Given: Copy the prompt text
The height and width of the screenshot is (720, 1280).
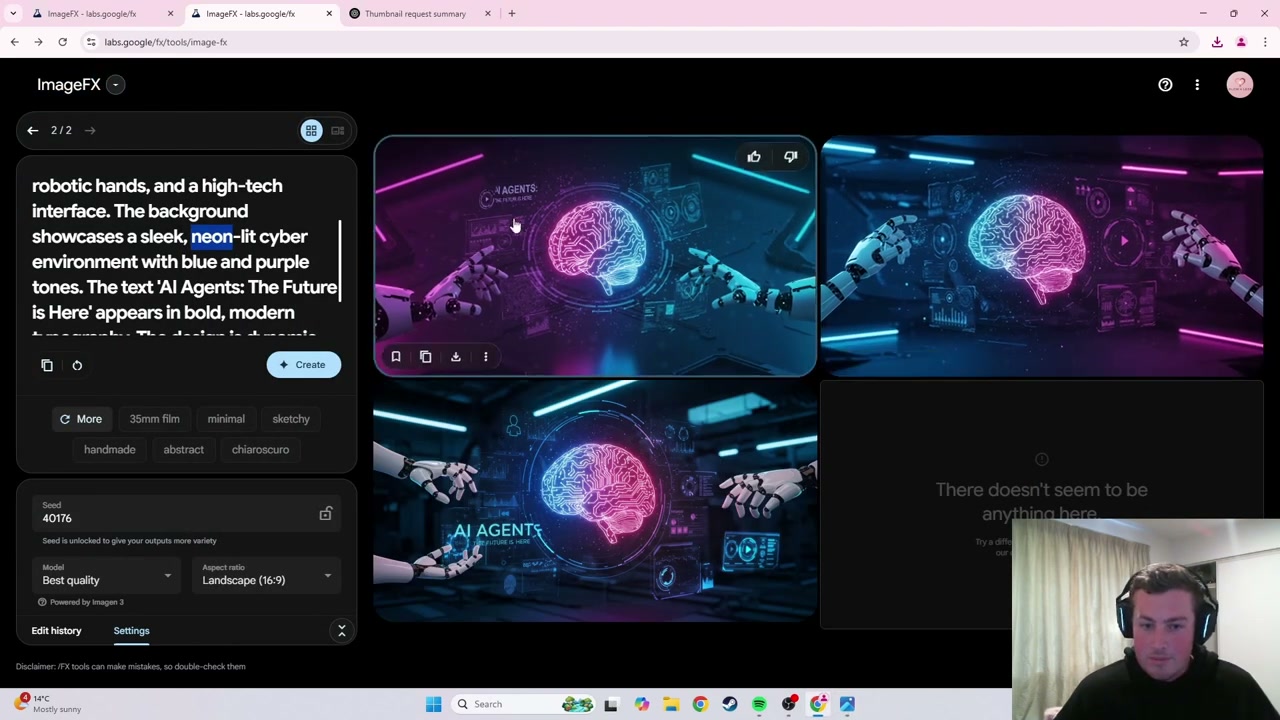Looking at the screenshot, I should pyautogui.click(x=47, y=365).
